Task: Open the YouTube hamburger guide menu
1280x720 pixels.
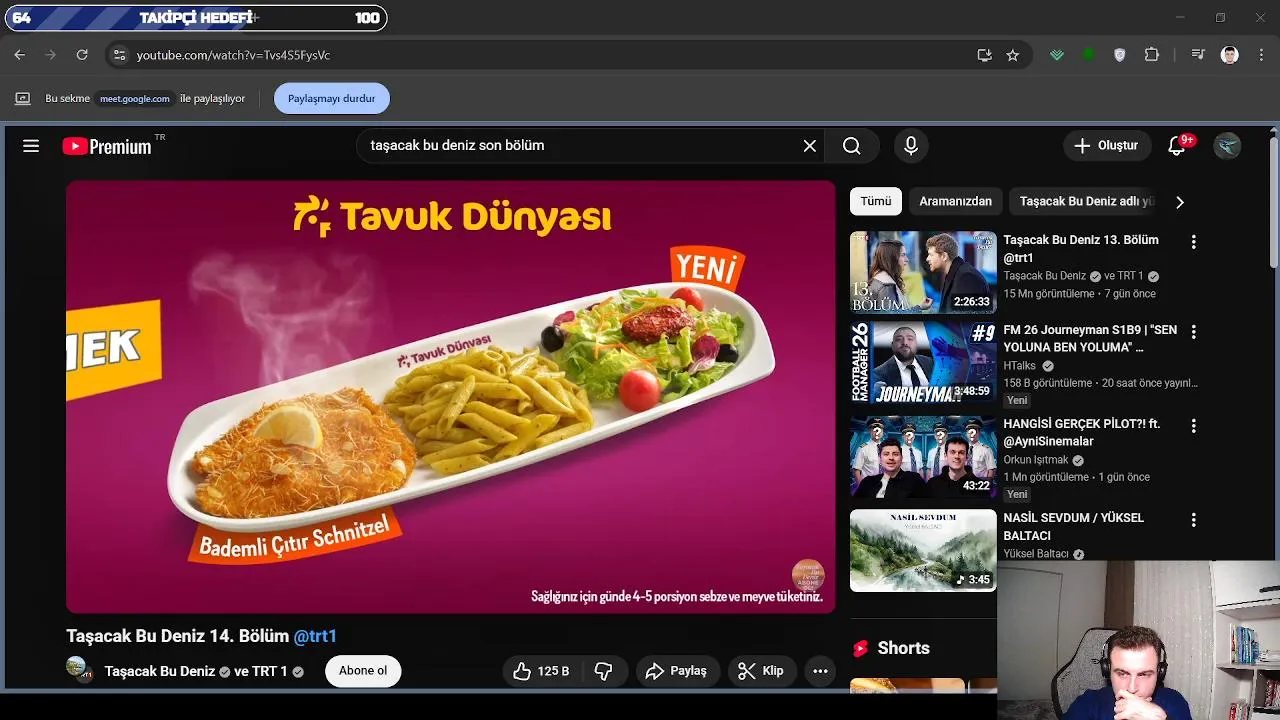Action: [x=31, y=146]
